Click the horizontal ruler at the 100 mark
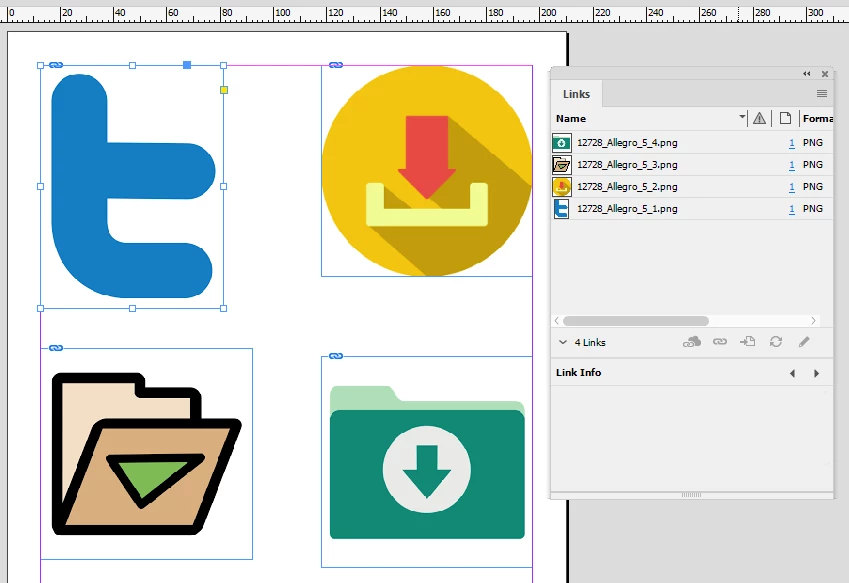The height and width of the screenshot is (583, 849). click(x=274, y=13)
